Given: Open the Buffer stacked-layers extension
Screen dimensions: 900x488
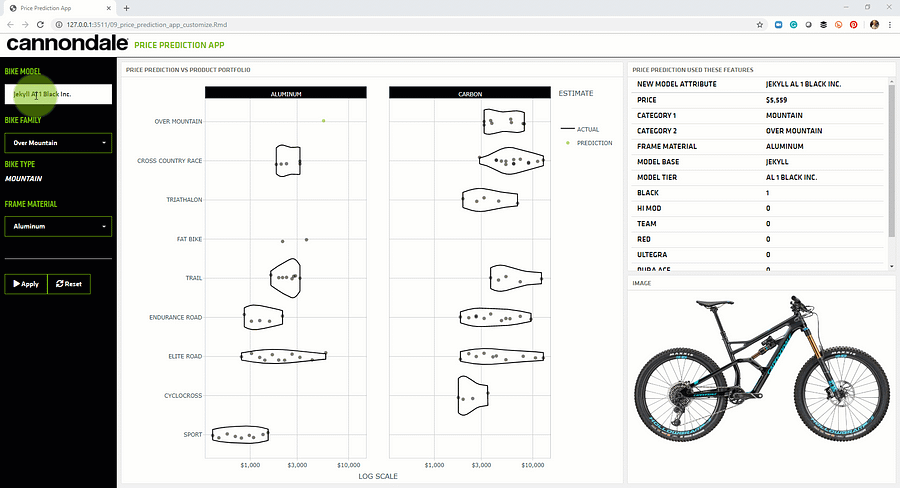Looking at the screenshot, I should [823, 25].
